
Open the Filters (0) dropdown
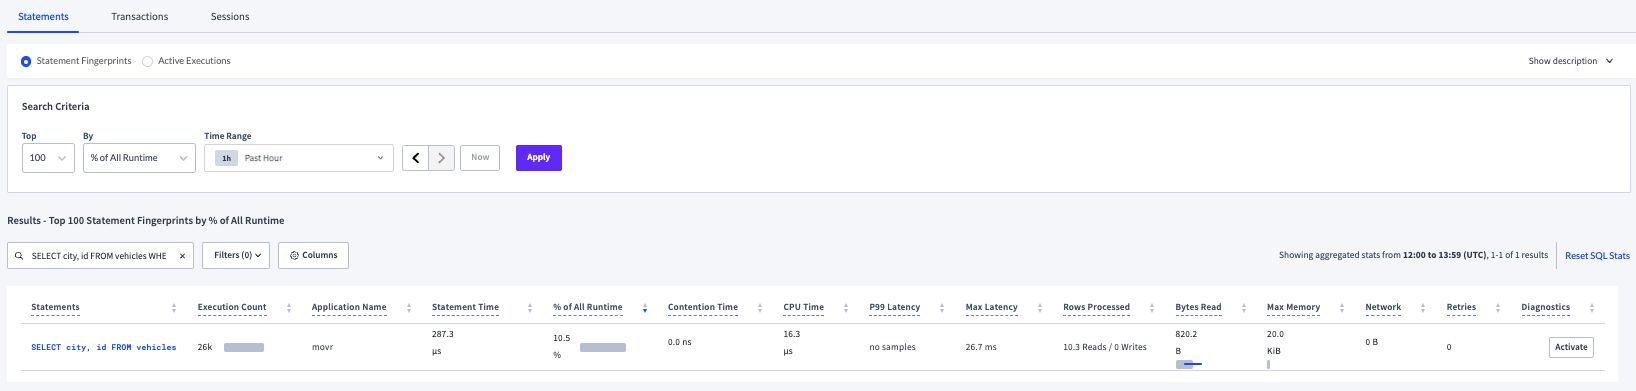pos(237,255)
